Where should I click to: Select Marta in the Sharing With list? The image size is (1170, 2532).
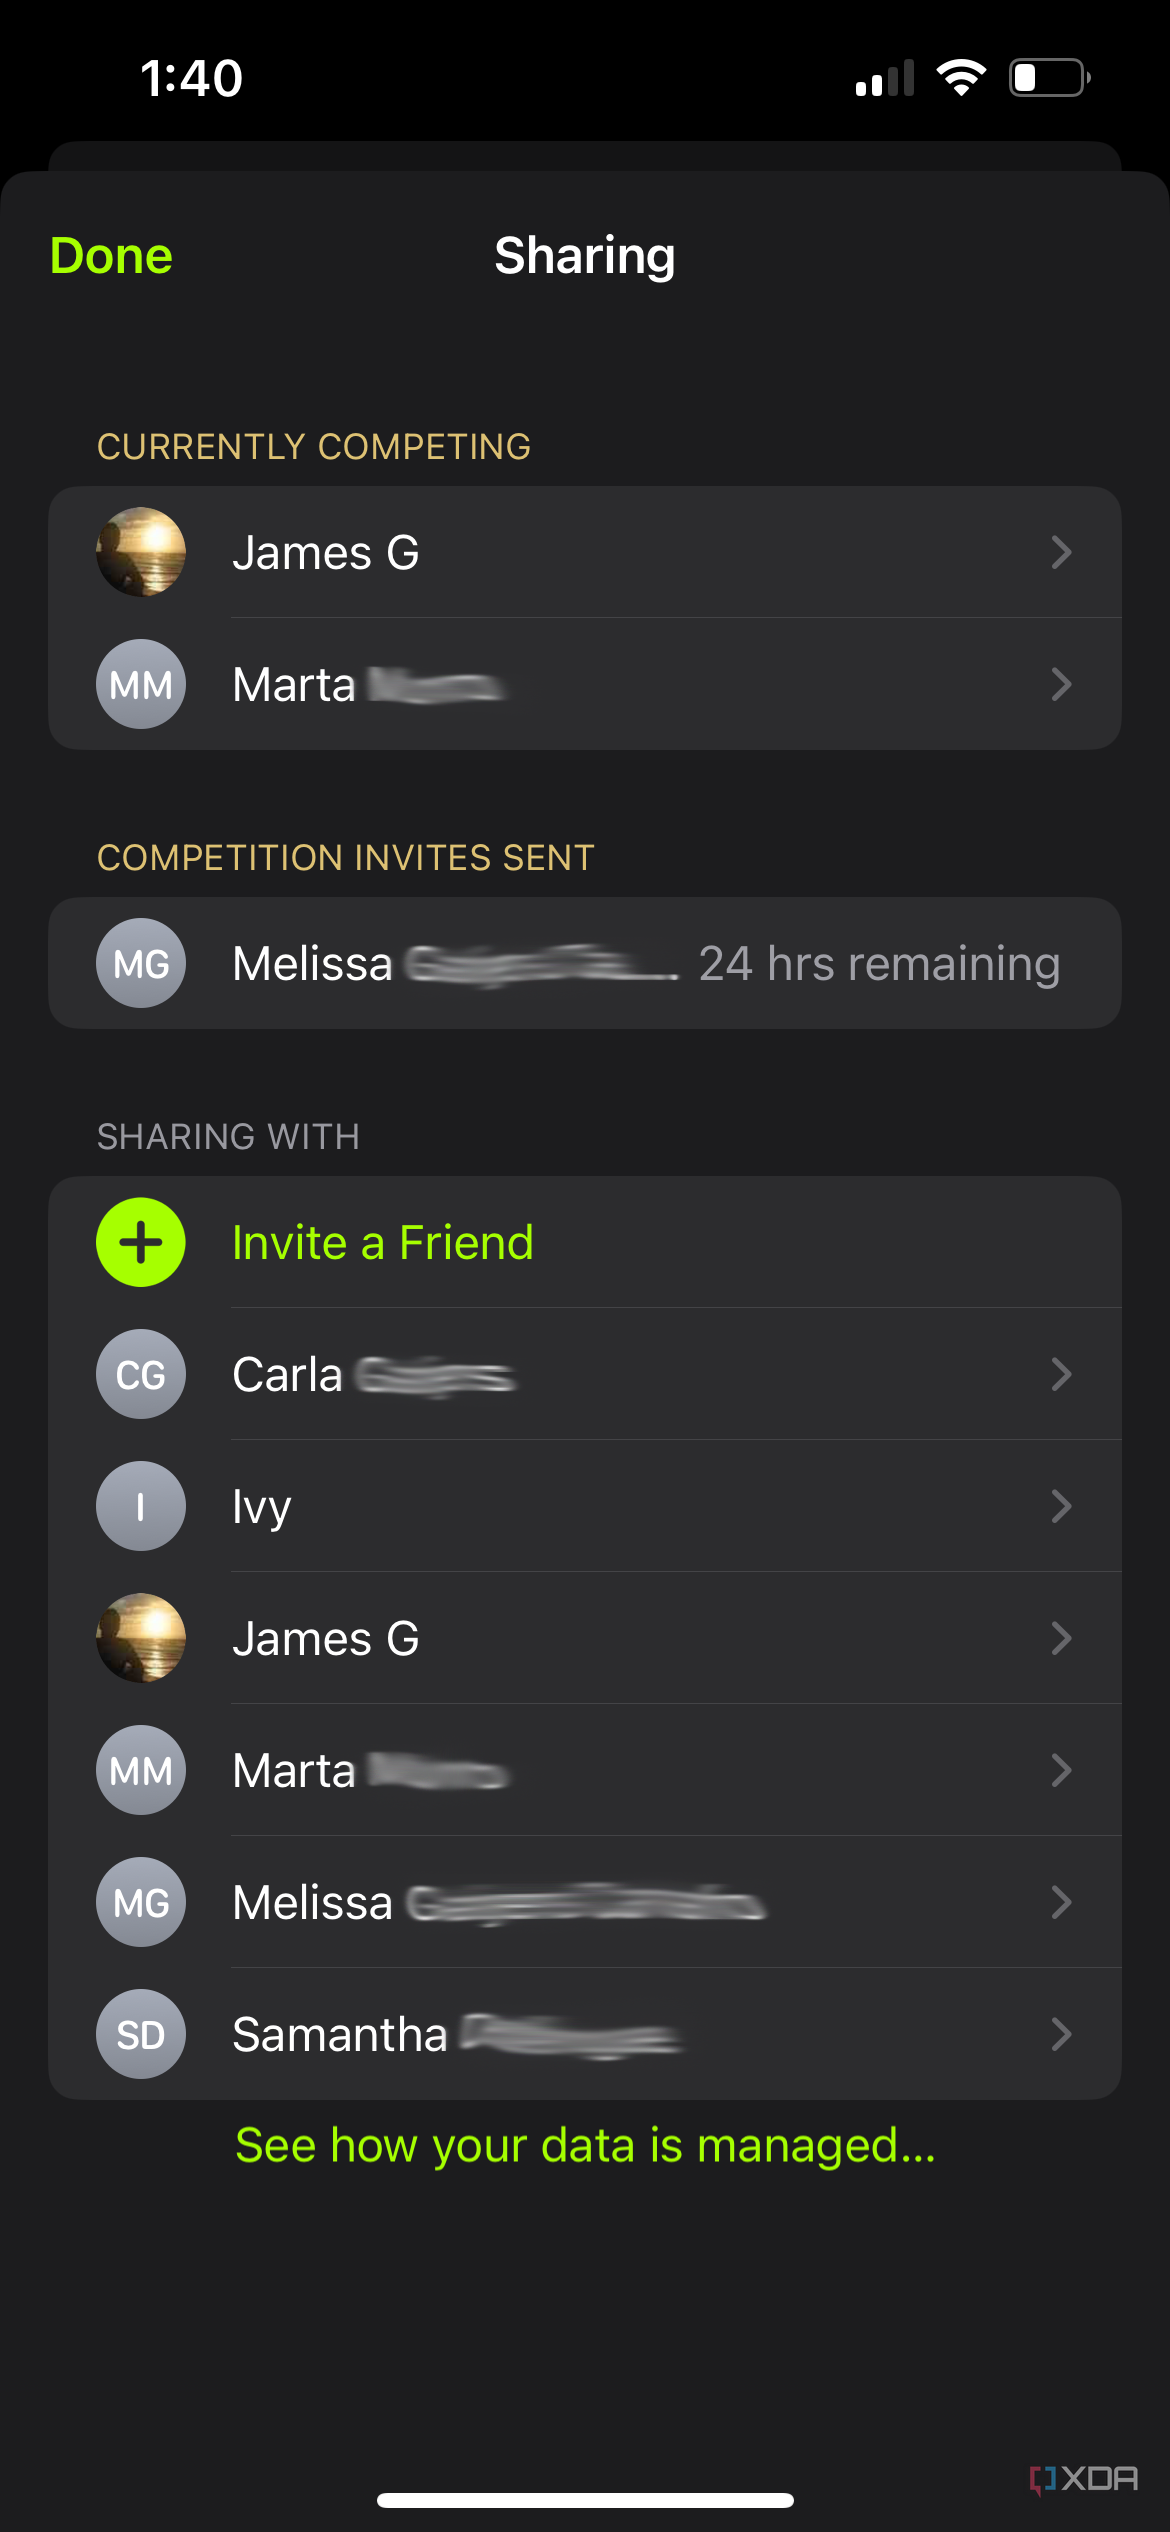294,1771
